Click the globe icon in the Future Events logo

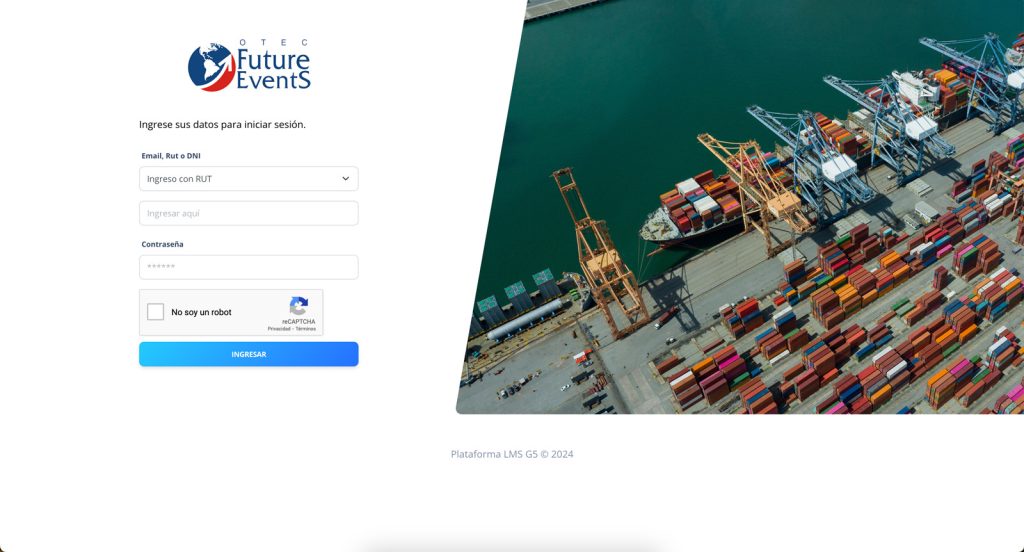point(211,67)
